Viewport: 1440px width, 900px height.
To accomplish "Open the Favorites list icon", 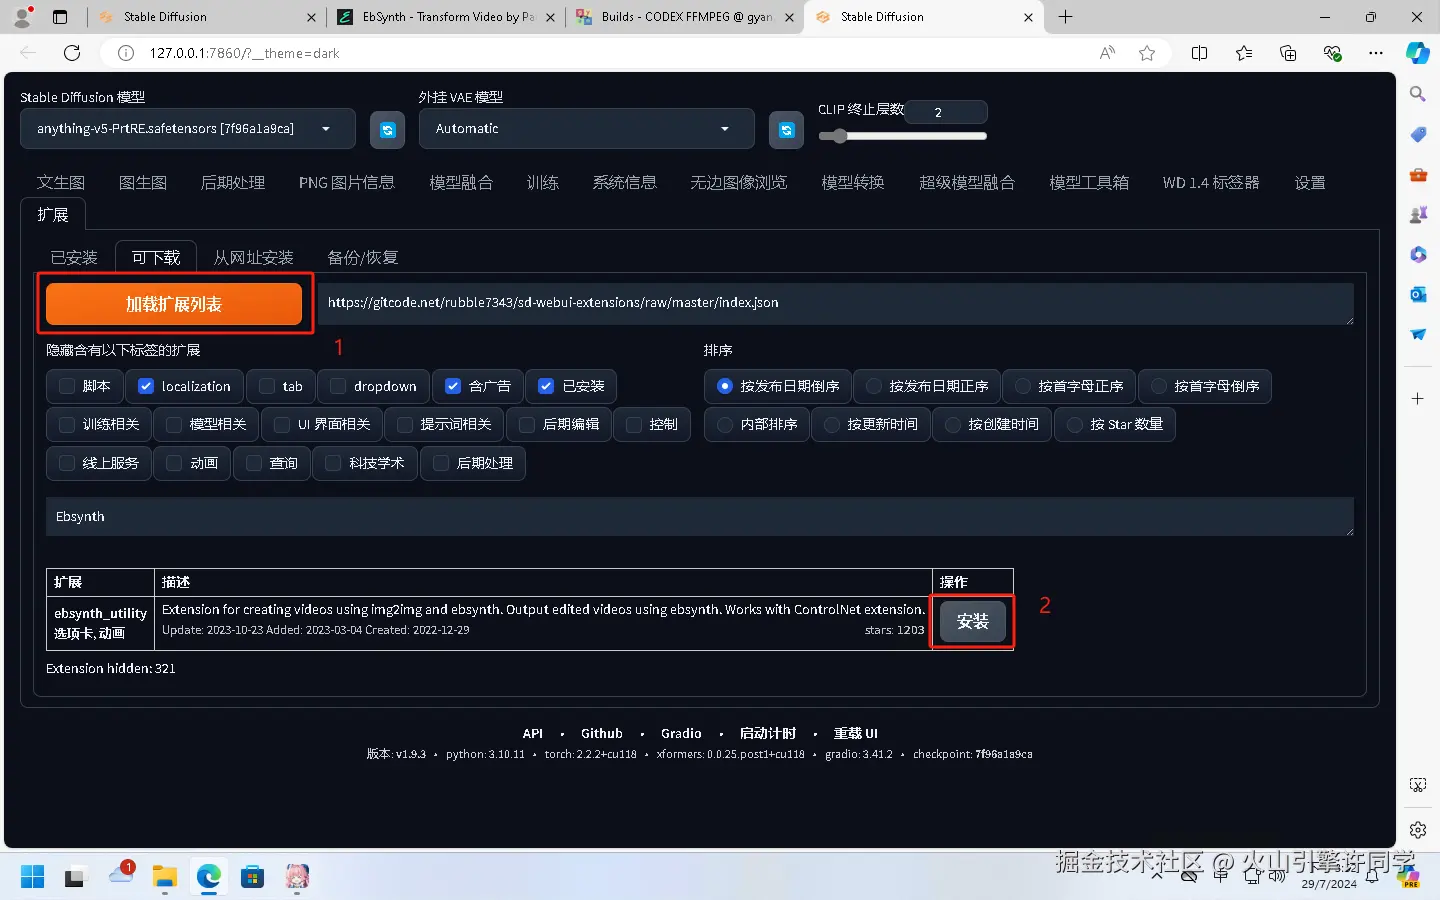I will (1244, 53).
